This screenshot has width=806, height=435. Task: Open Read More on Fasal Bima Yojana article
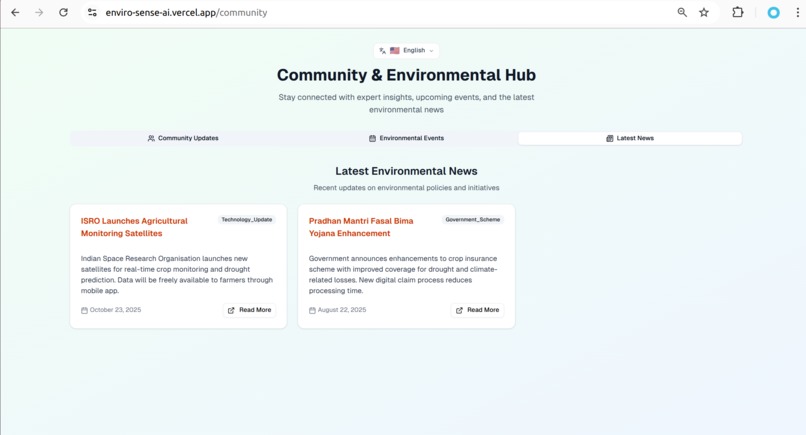pos(478,310)
